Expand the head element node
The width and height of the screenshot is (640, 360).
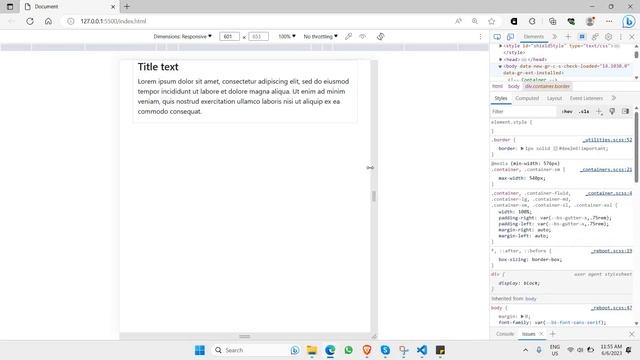click(501, 60)
